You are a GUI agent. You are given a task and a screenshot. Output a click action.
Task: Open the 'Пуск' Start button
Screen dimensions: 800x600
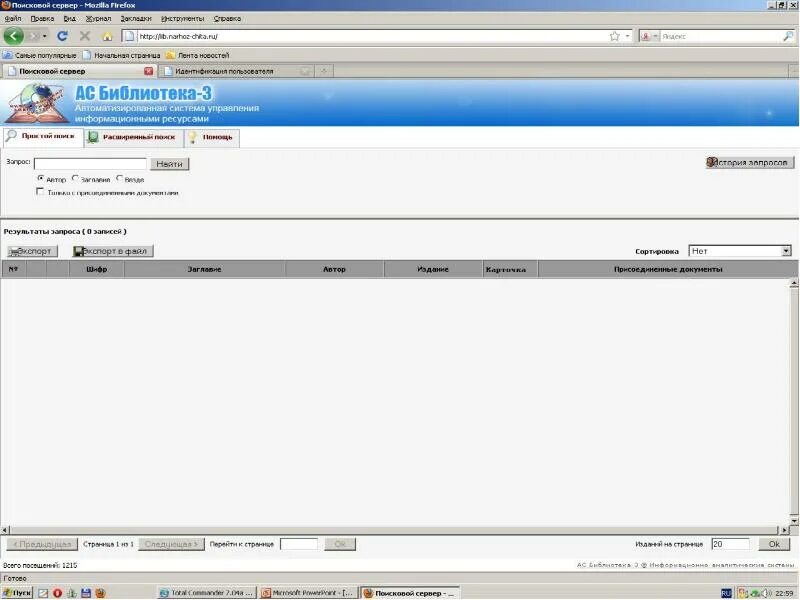point(17,593)
